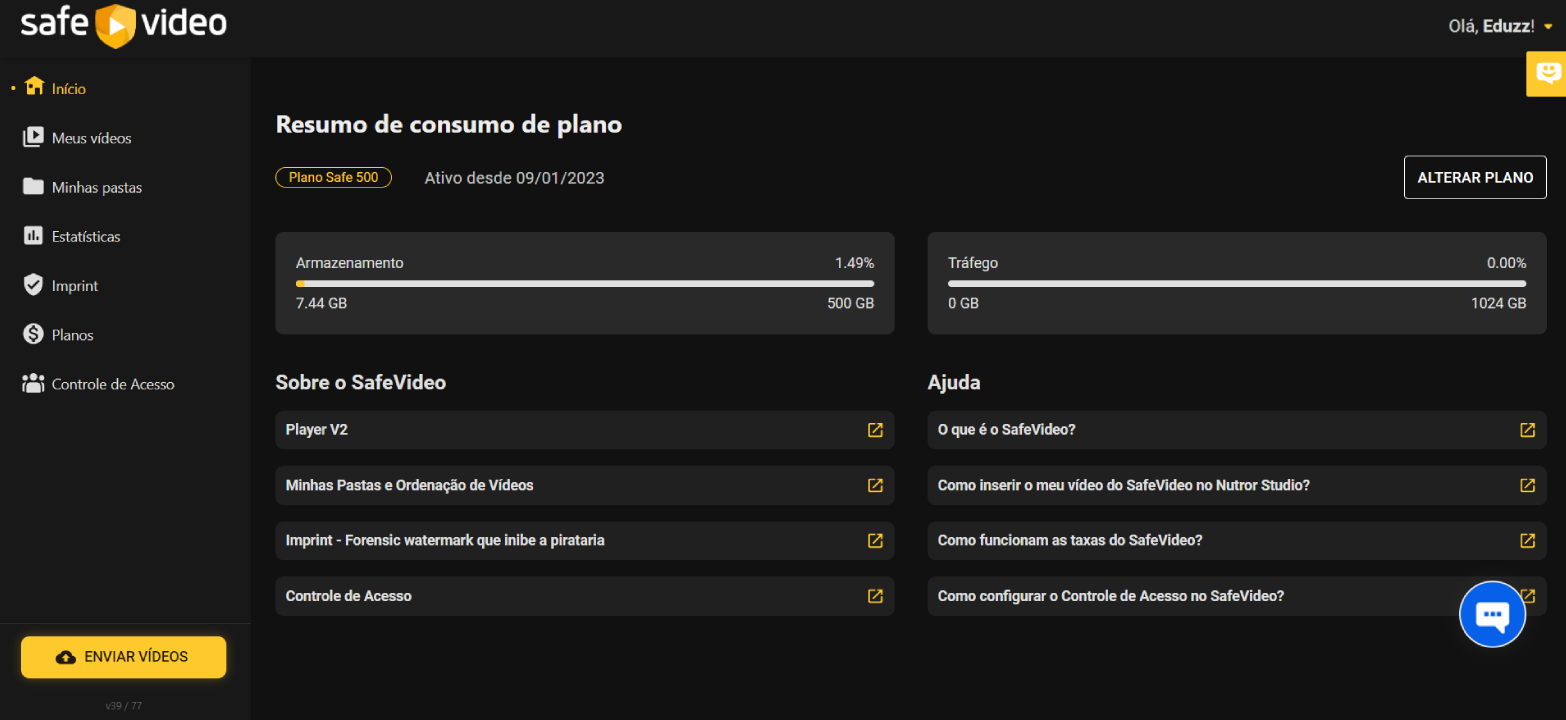Image resolution: width=1566 pixels, height=720 pixels.
Task: Click the Minhas pastas folder icon
Action: [33, 187]
